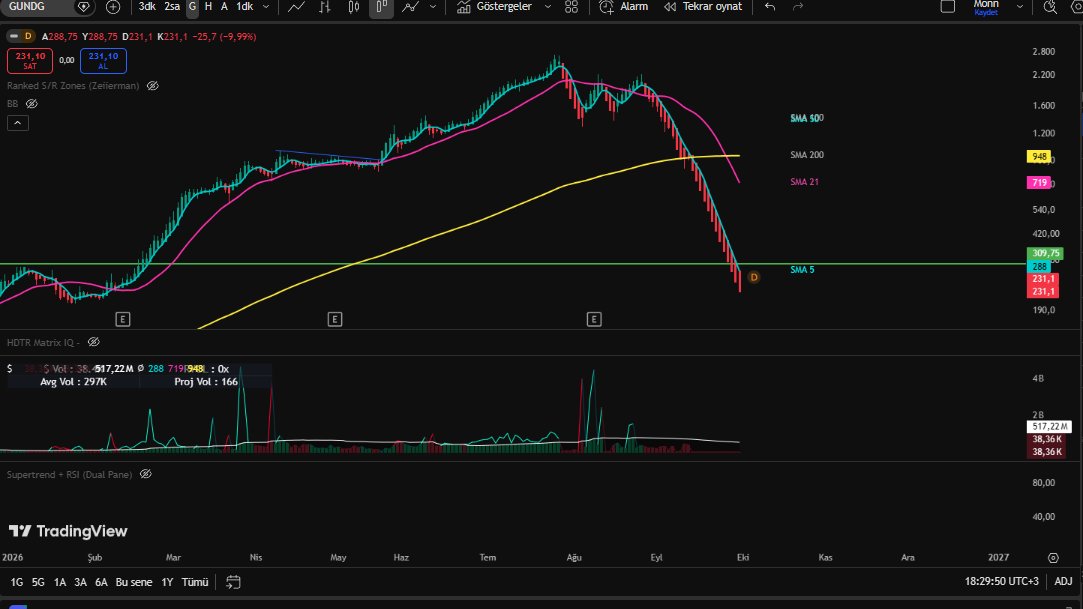
Task: Undo the last chart action
Action: click(x=770, y=7)
